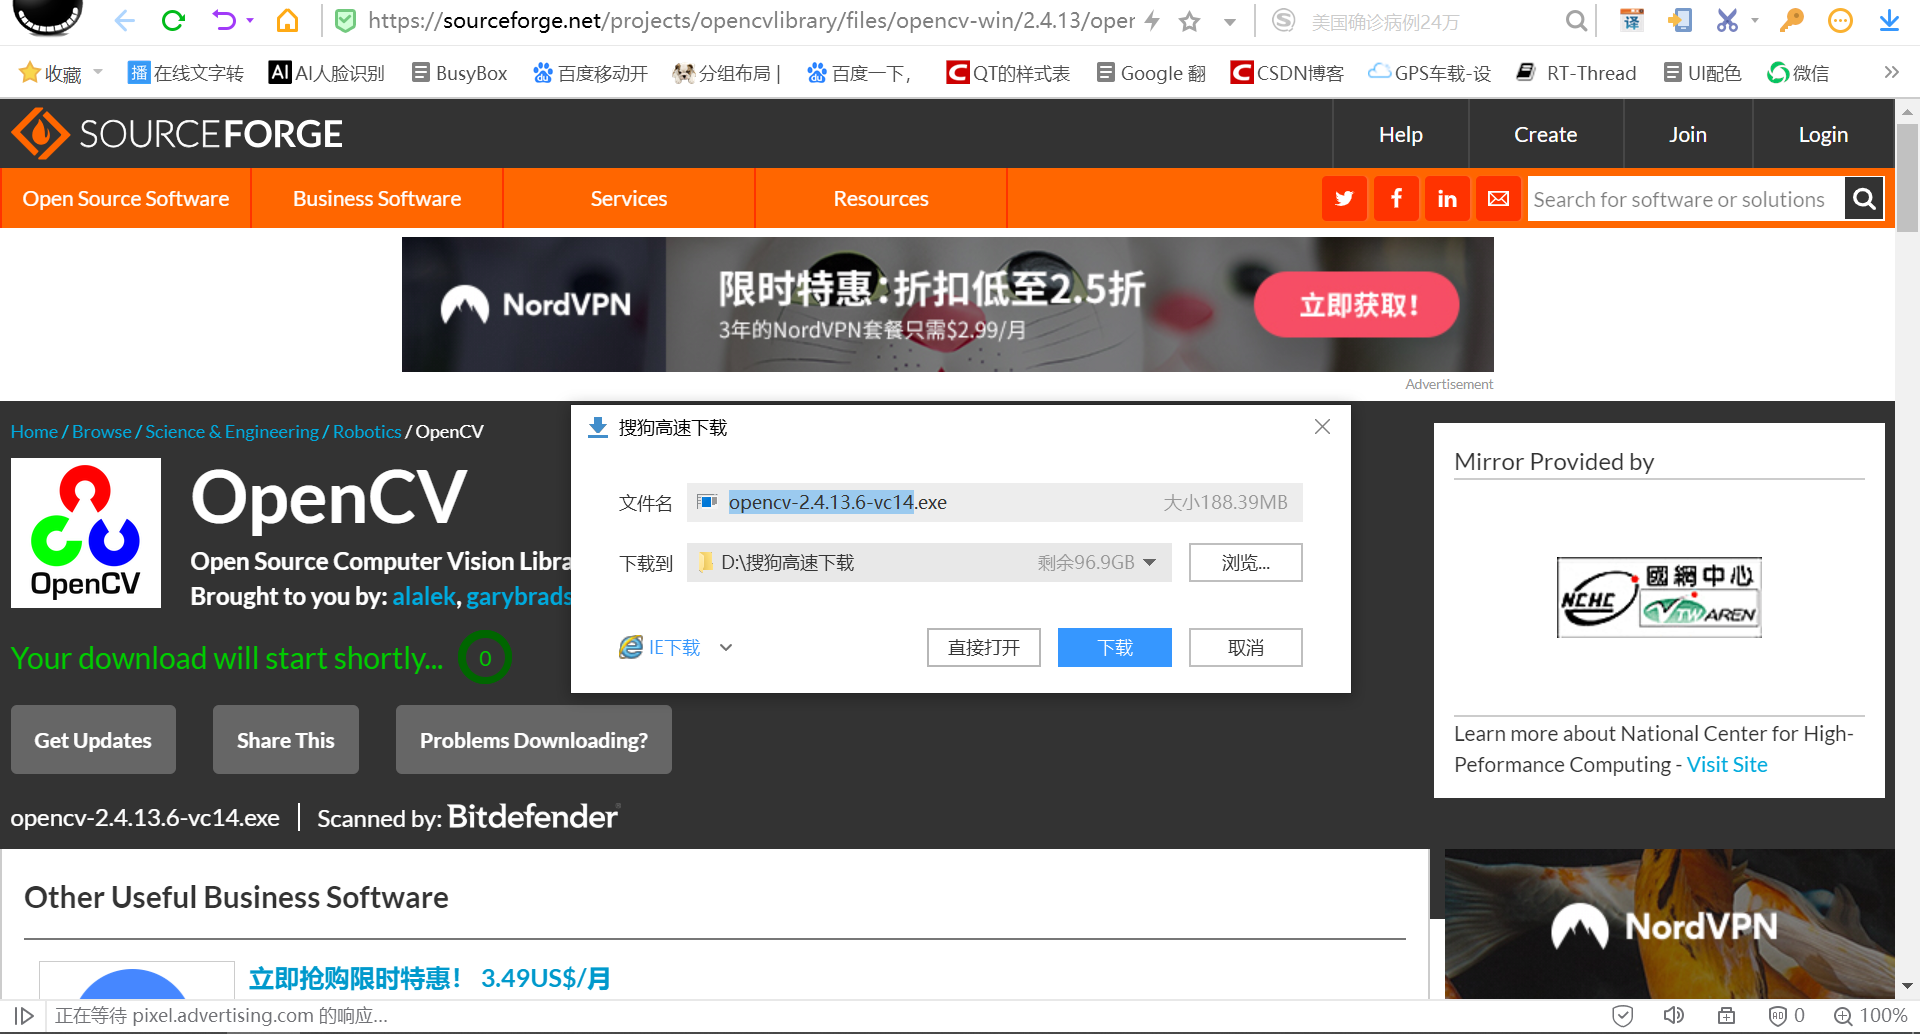Focus the SourceForge search input field
This screenshot has width=1920, height=1034.
click(1686, 199)
